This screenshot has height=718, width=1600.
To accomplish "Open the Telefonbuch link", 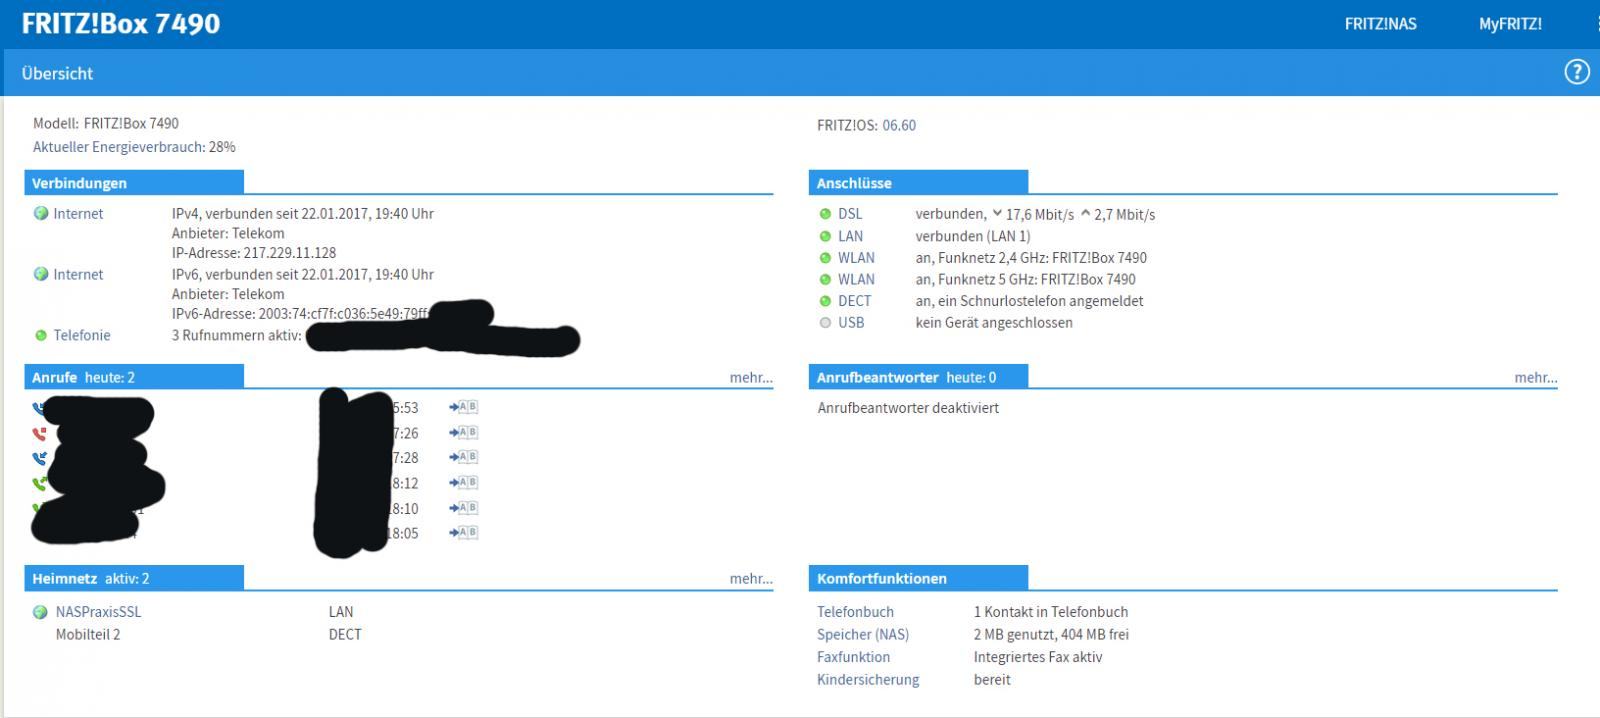I will coord(855,612).
